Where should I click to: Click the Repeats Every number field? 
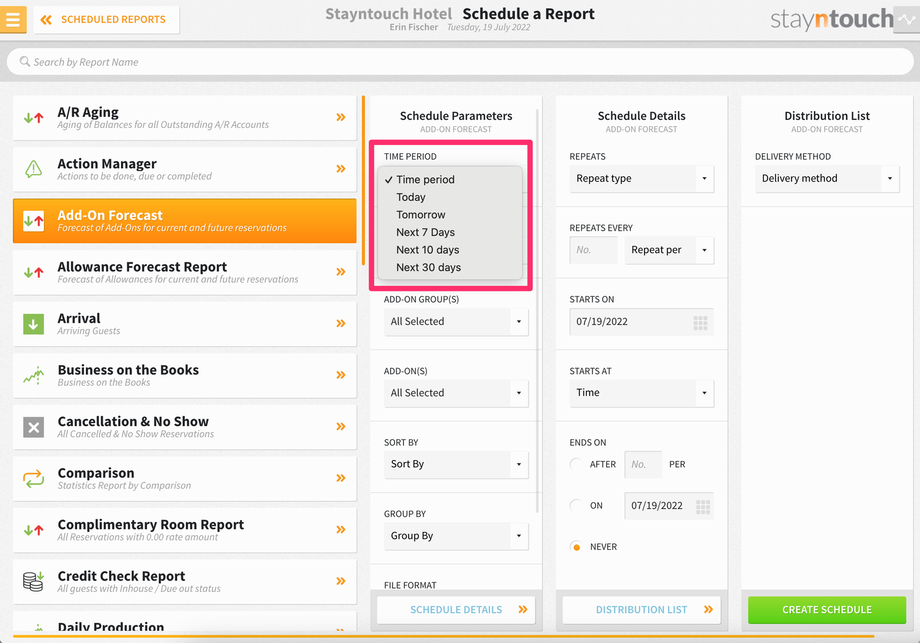pyautogui.click(x=593, y=250)
